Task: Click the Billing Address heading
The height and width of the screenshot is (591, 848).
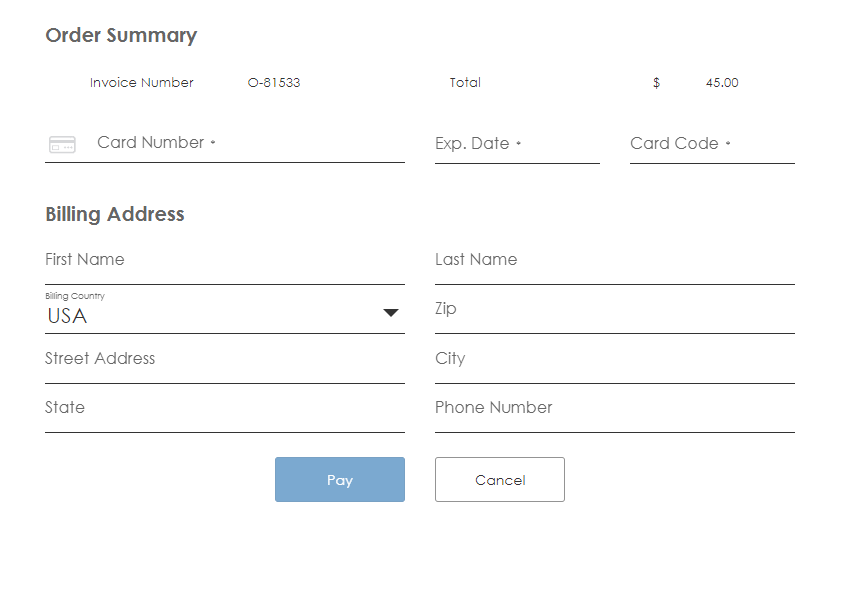Action: pos(115,215)
